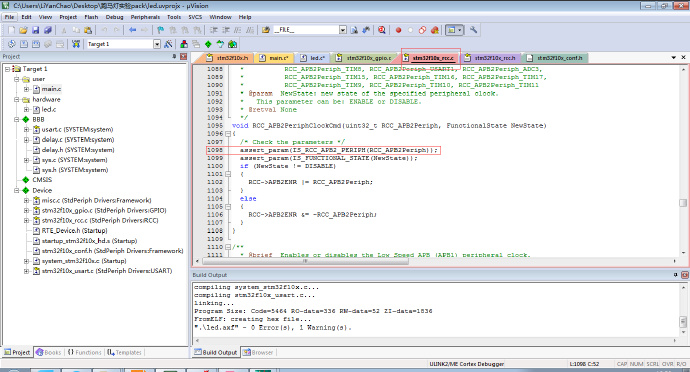The image size is (690, 372).
Task: Click Select Software Packs icon
Action: 220,44
